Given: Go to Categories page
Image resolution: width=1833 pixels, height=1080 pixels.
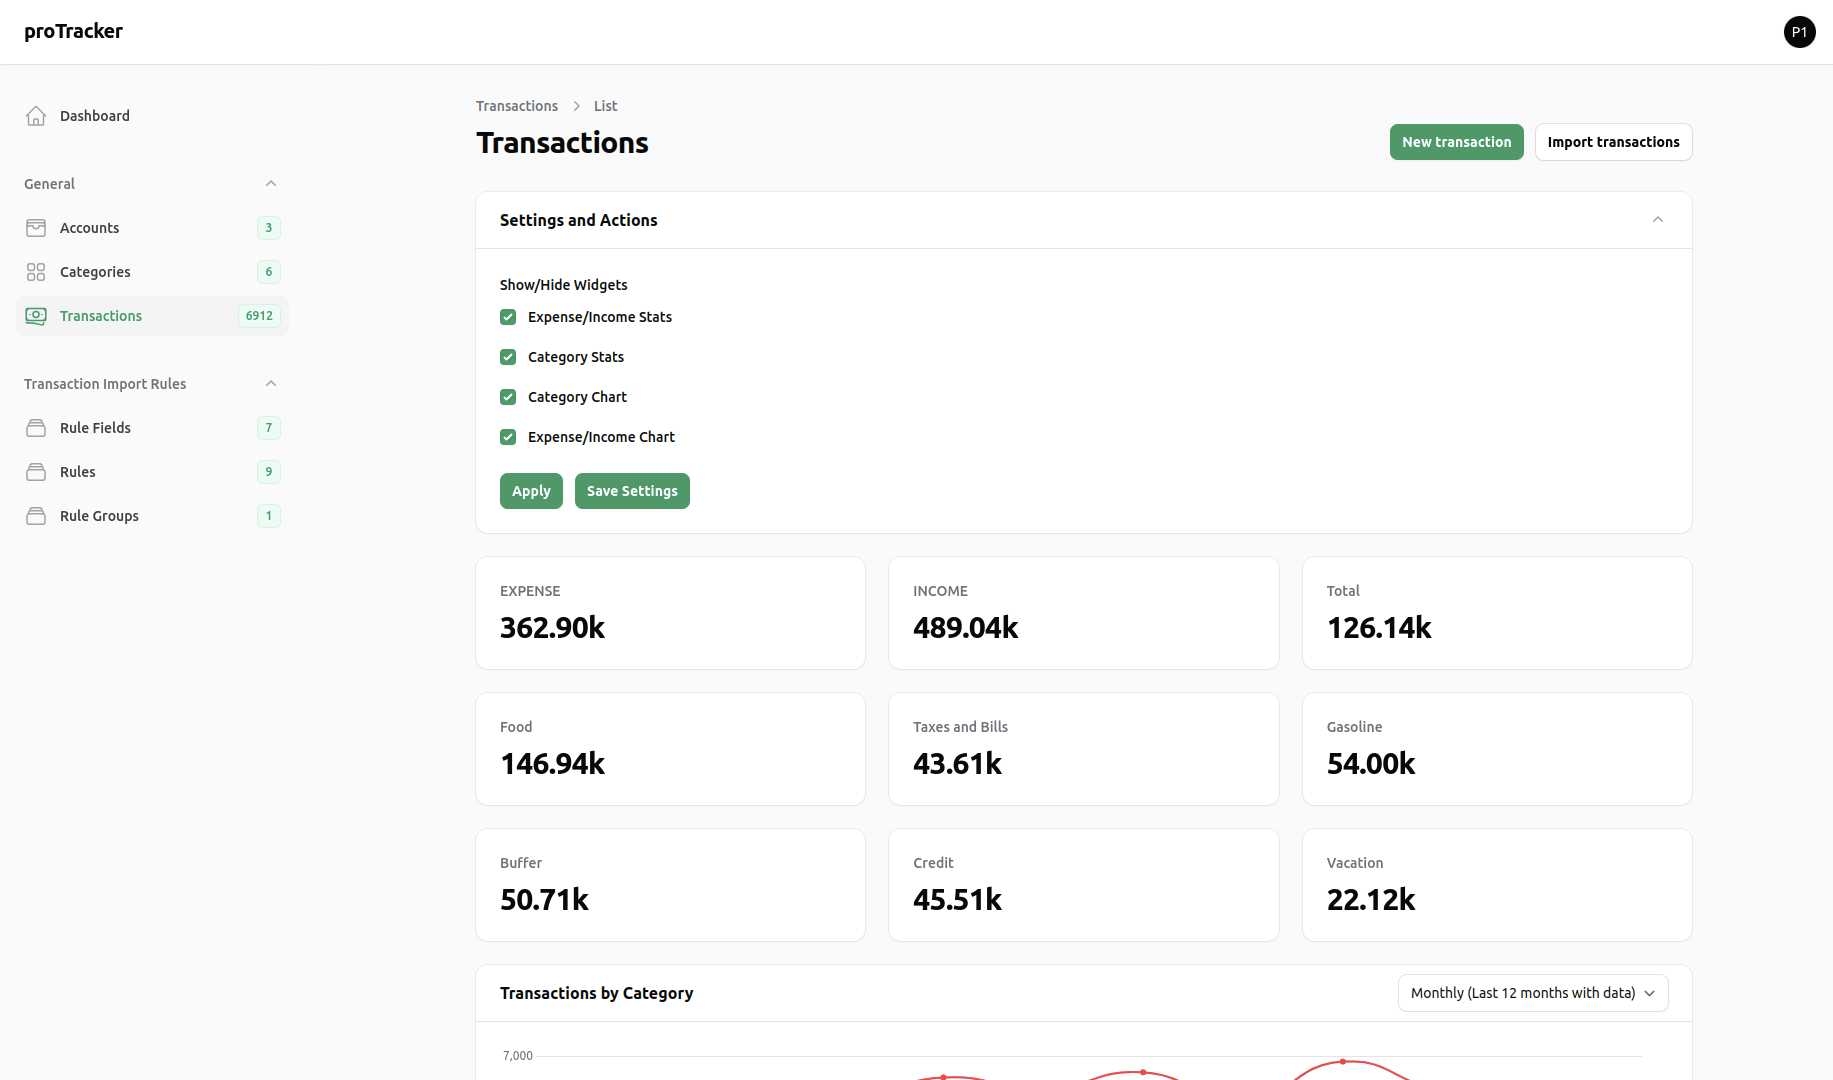Looking at the screenshot, I should click(x=152, y=272).
